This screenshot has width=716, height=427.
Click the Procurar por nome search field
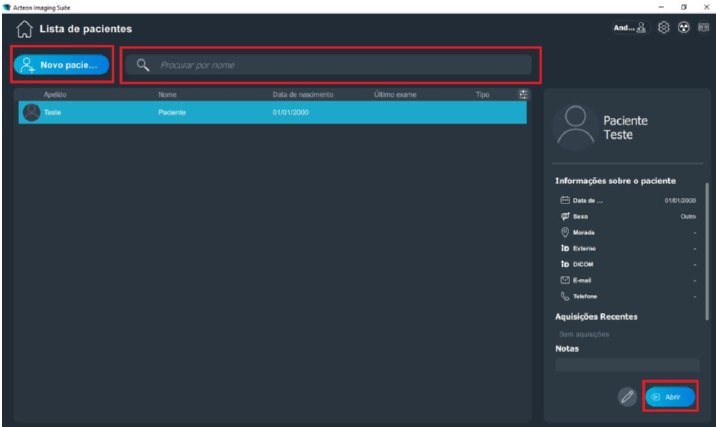click(x=340, y=65)
